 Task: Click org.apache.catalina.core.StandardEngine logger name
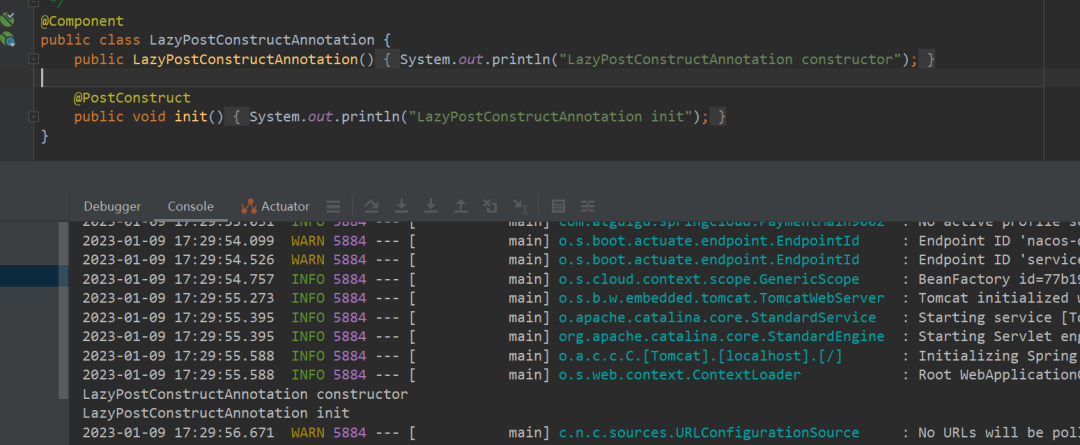pos(721,337)
